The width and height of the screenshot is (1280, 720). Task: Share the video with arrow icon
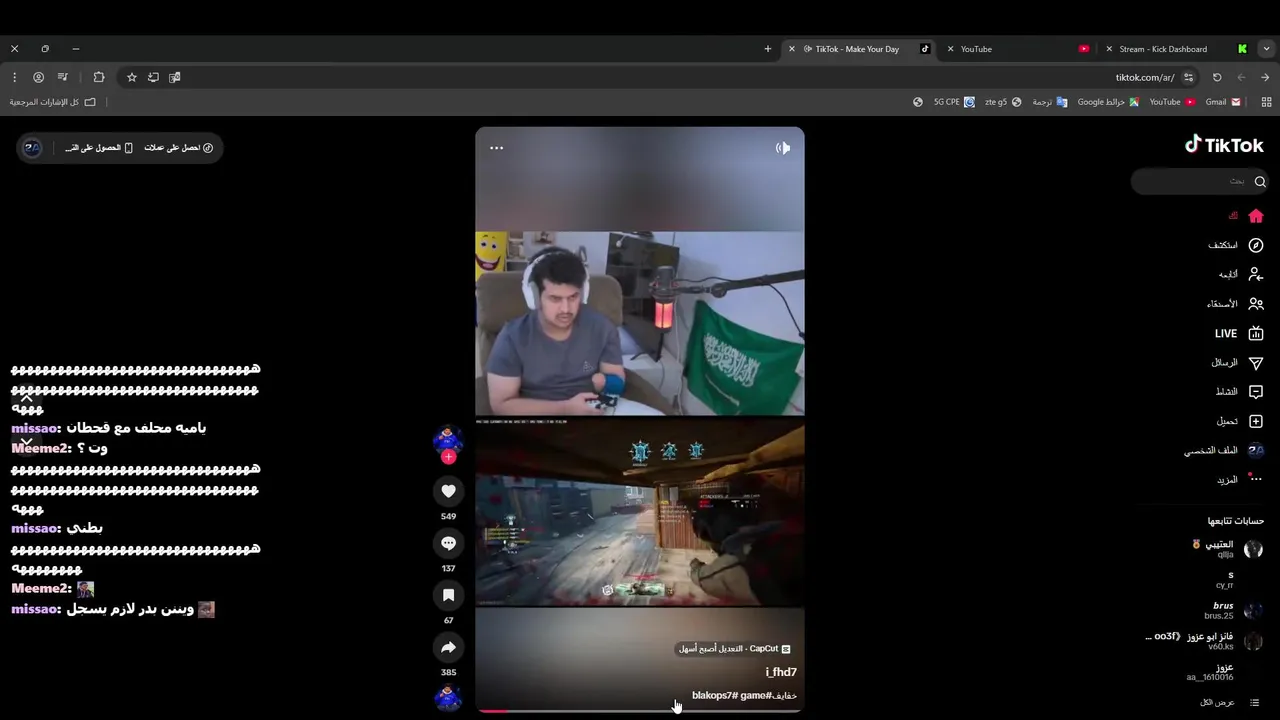click(448, 647)
